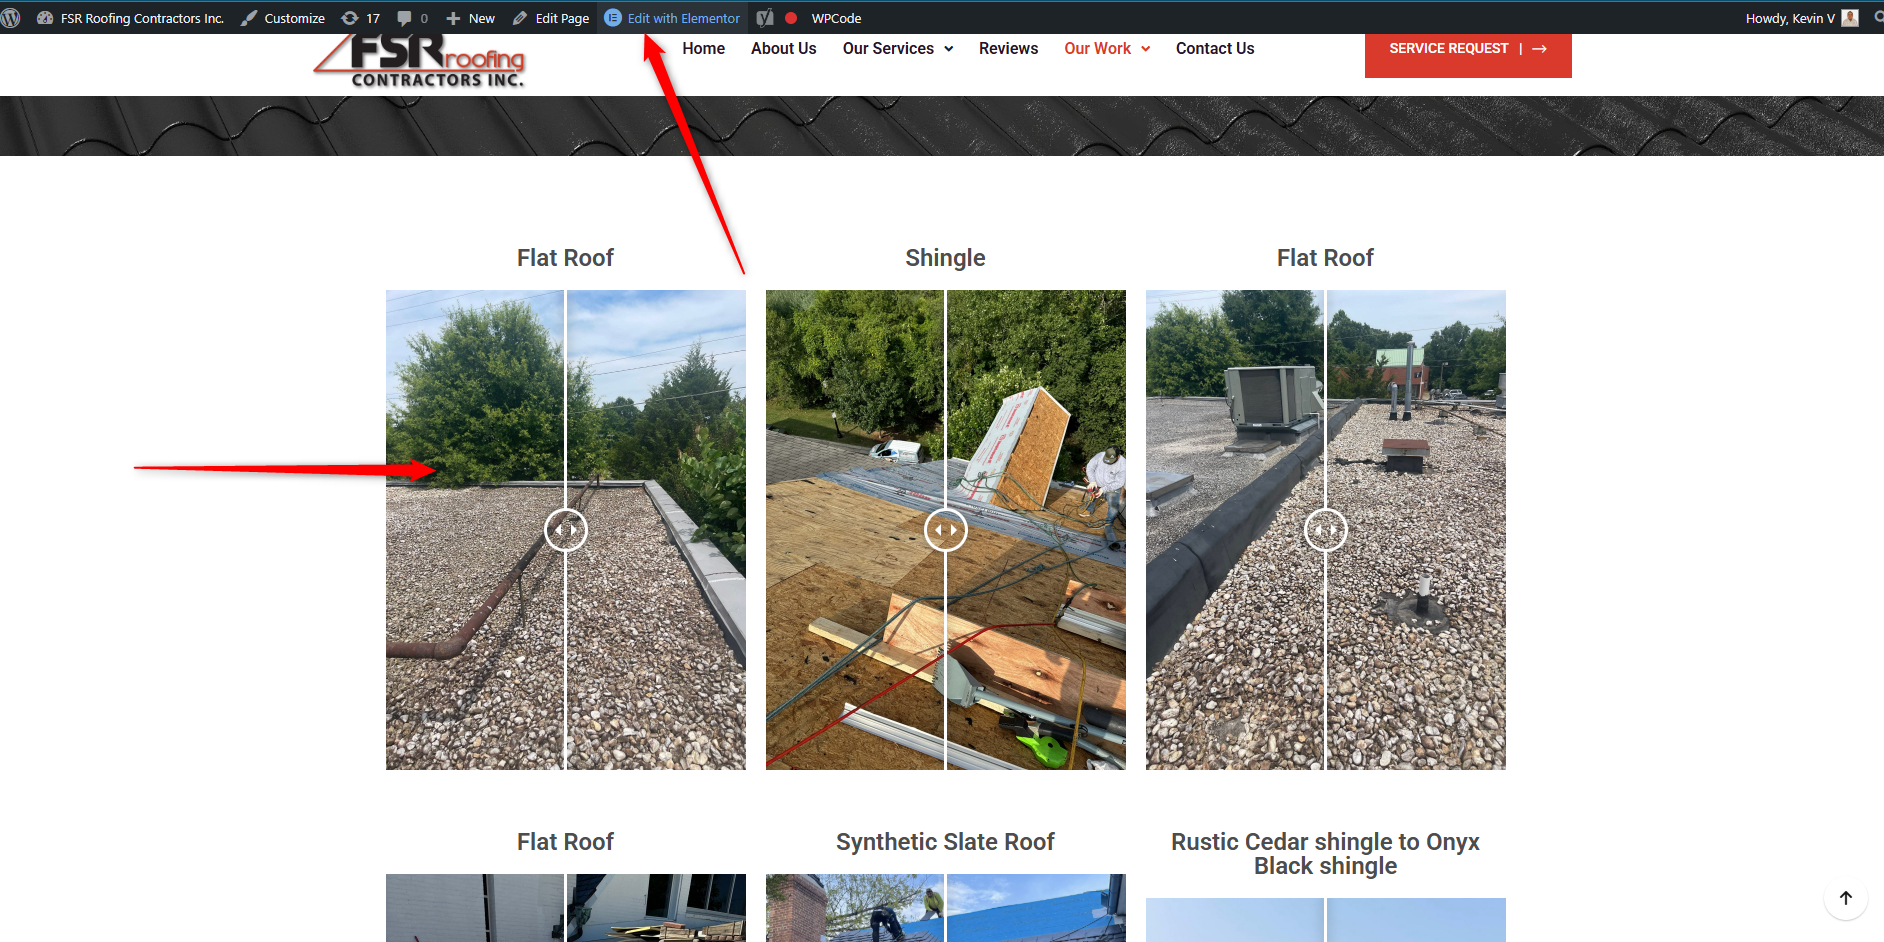Viewport: 1884px width, 942px height.
Task: Click the WordPress logo in admin bar
Action: 11,18
